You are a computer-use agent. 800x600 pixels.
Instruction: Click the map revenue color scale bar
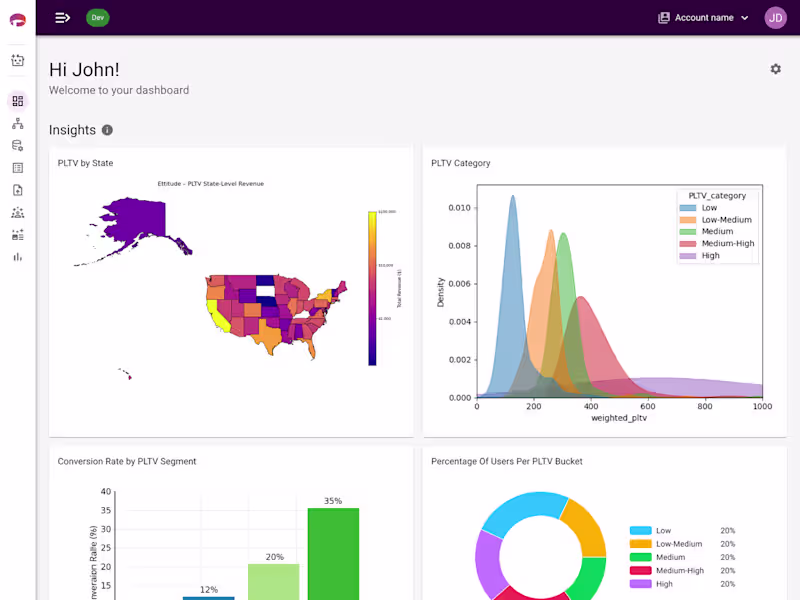(372, 288)
